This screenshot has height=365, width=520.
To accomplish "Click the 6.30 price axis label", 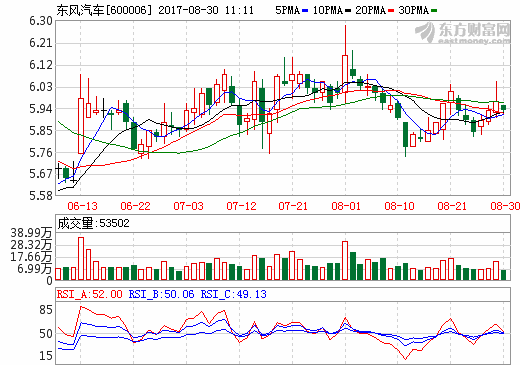I will coord(41,21).
